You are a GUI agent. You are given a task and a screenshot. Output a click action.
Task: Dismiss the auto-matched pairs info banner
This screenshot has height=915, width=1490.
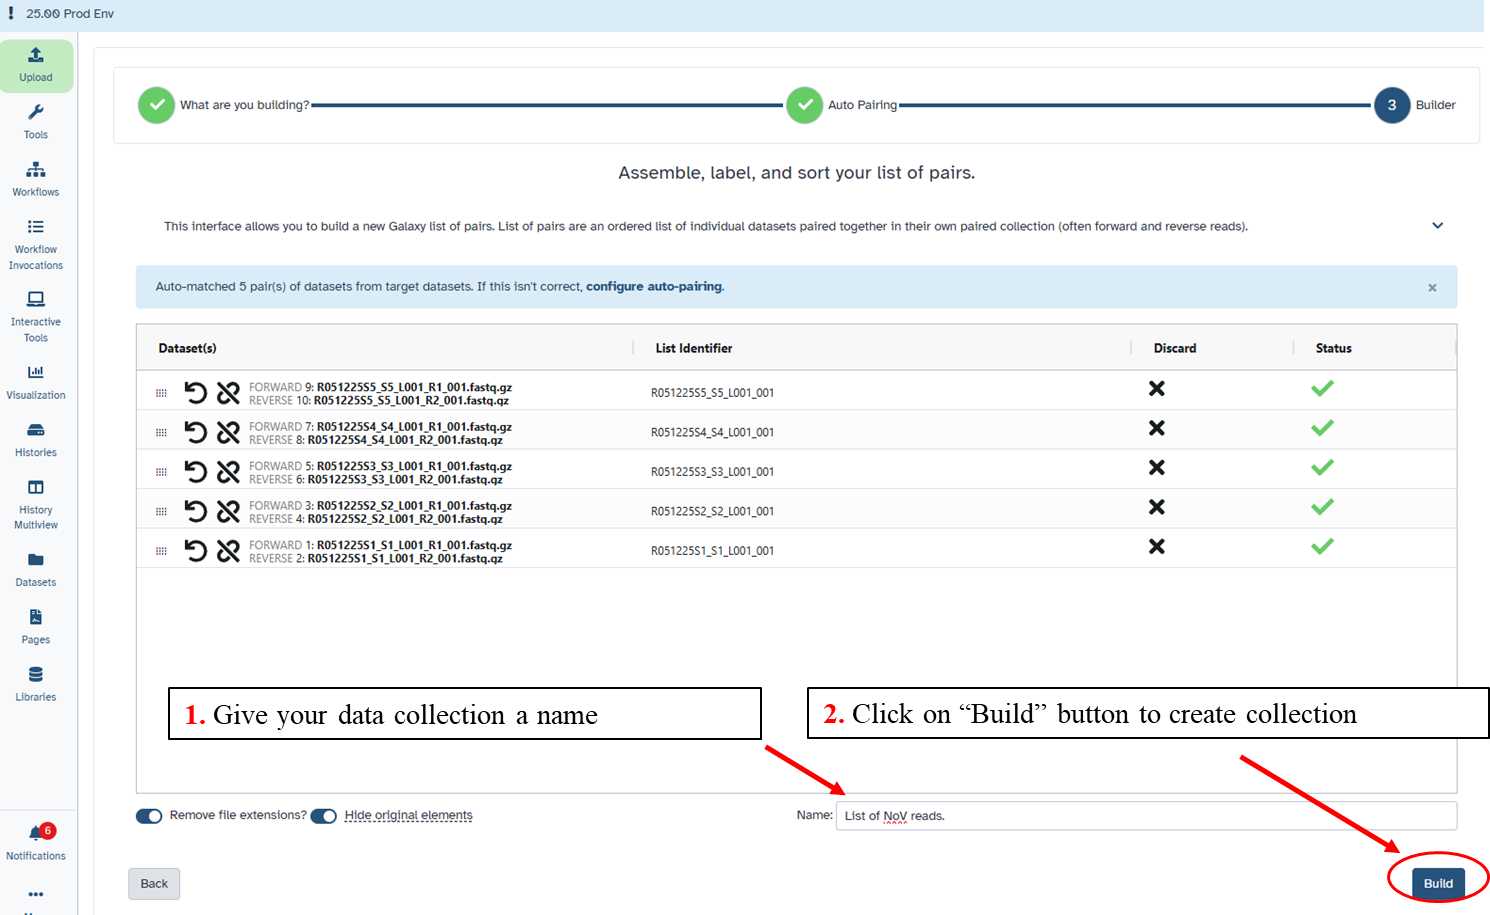[x=1432, y=288]
